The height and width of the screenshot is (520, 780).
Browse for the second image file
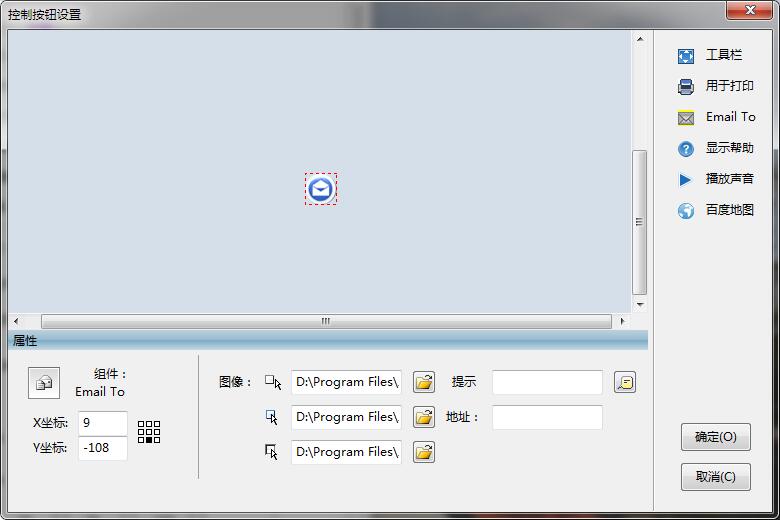[424, 417]
